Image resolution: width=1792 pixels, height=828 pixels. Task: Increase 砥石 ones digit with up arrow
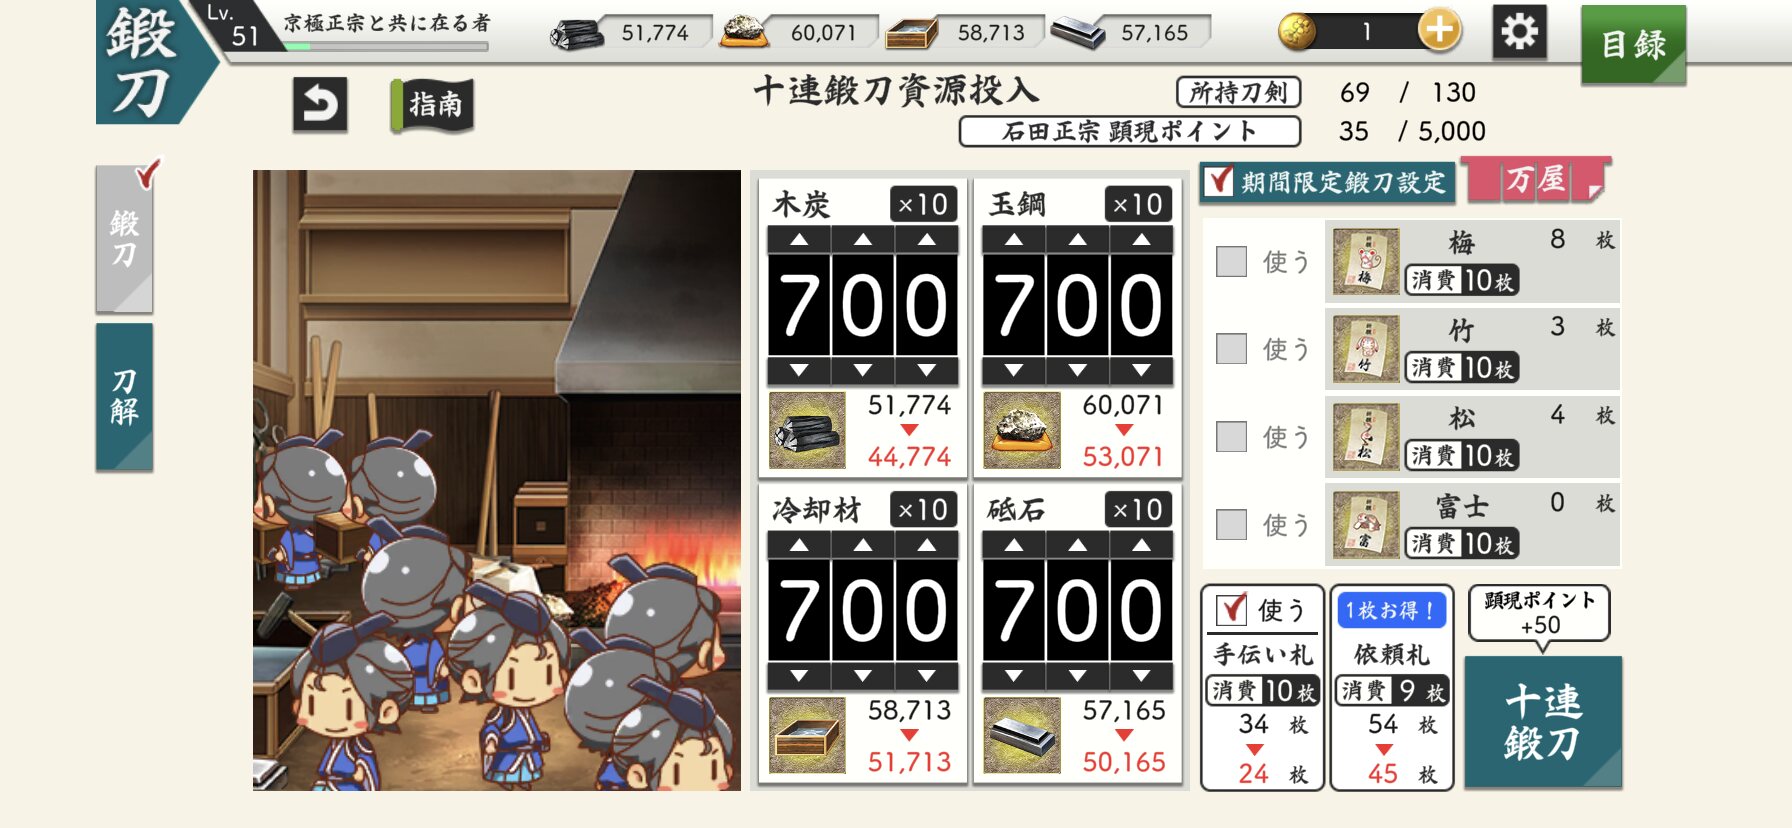click(x=1141, y=545)
